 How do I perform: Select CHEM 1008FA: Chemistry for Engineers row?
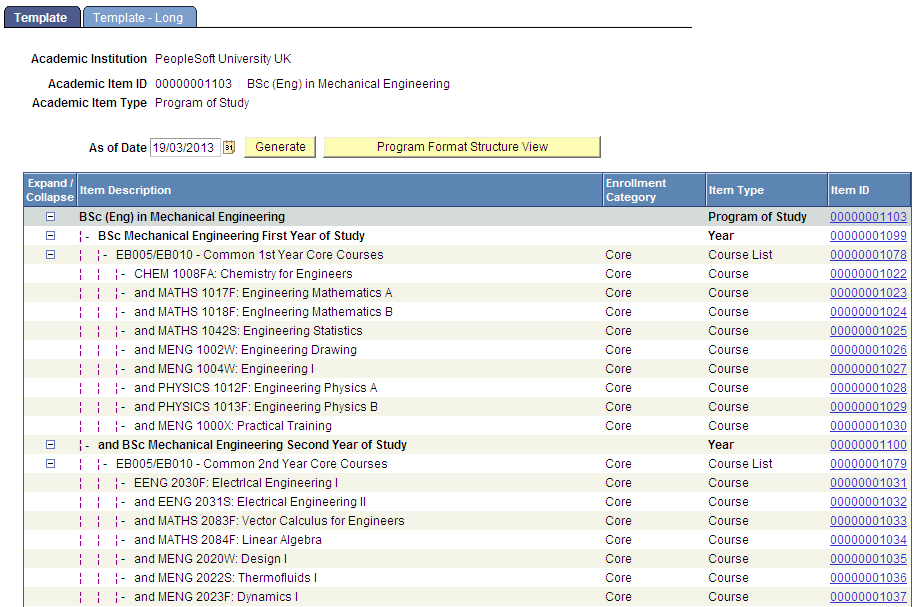(467, 274)
